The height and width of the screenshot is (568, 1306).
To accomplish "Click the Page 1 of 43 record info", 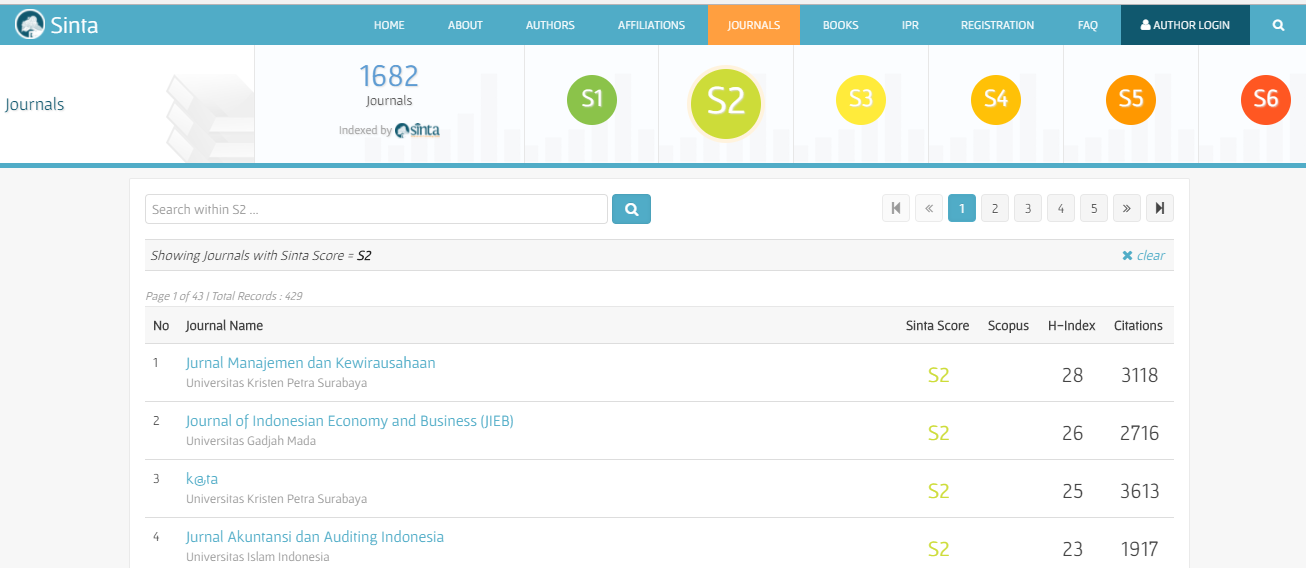I will [x=224, y=296].
